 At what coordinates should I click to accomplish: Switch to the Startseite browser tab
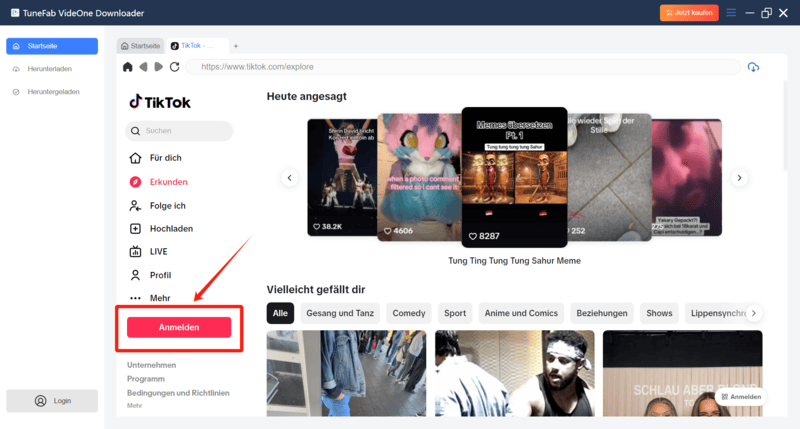[140, 46]
